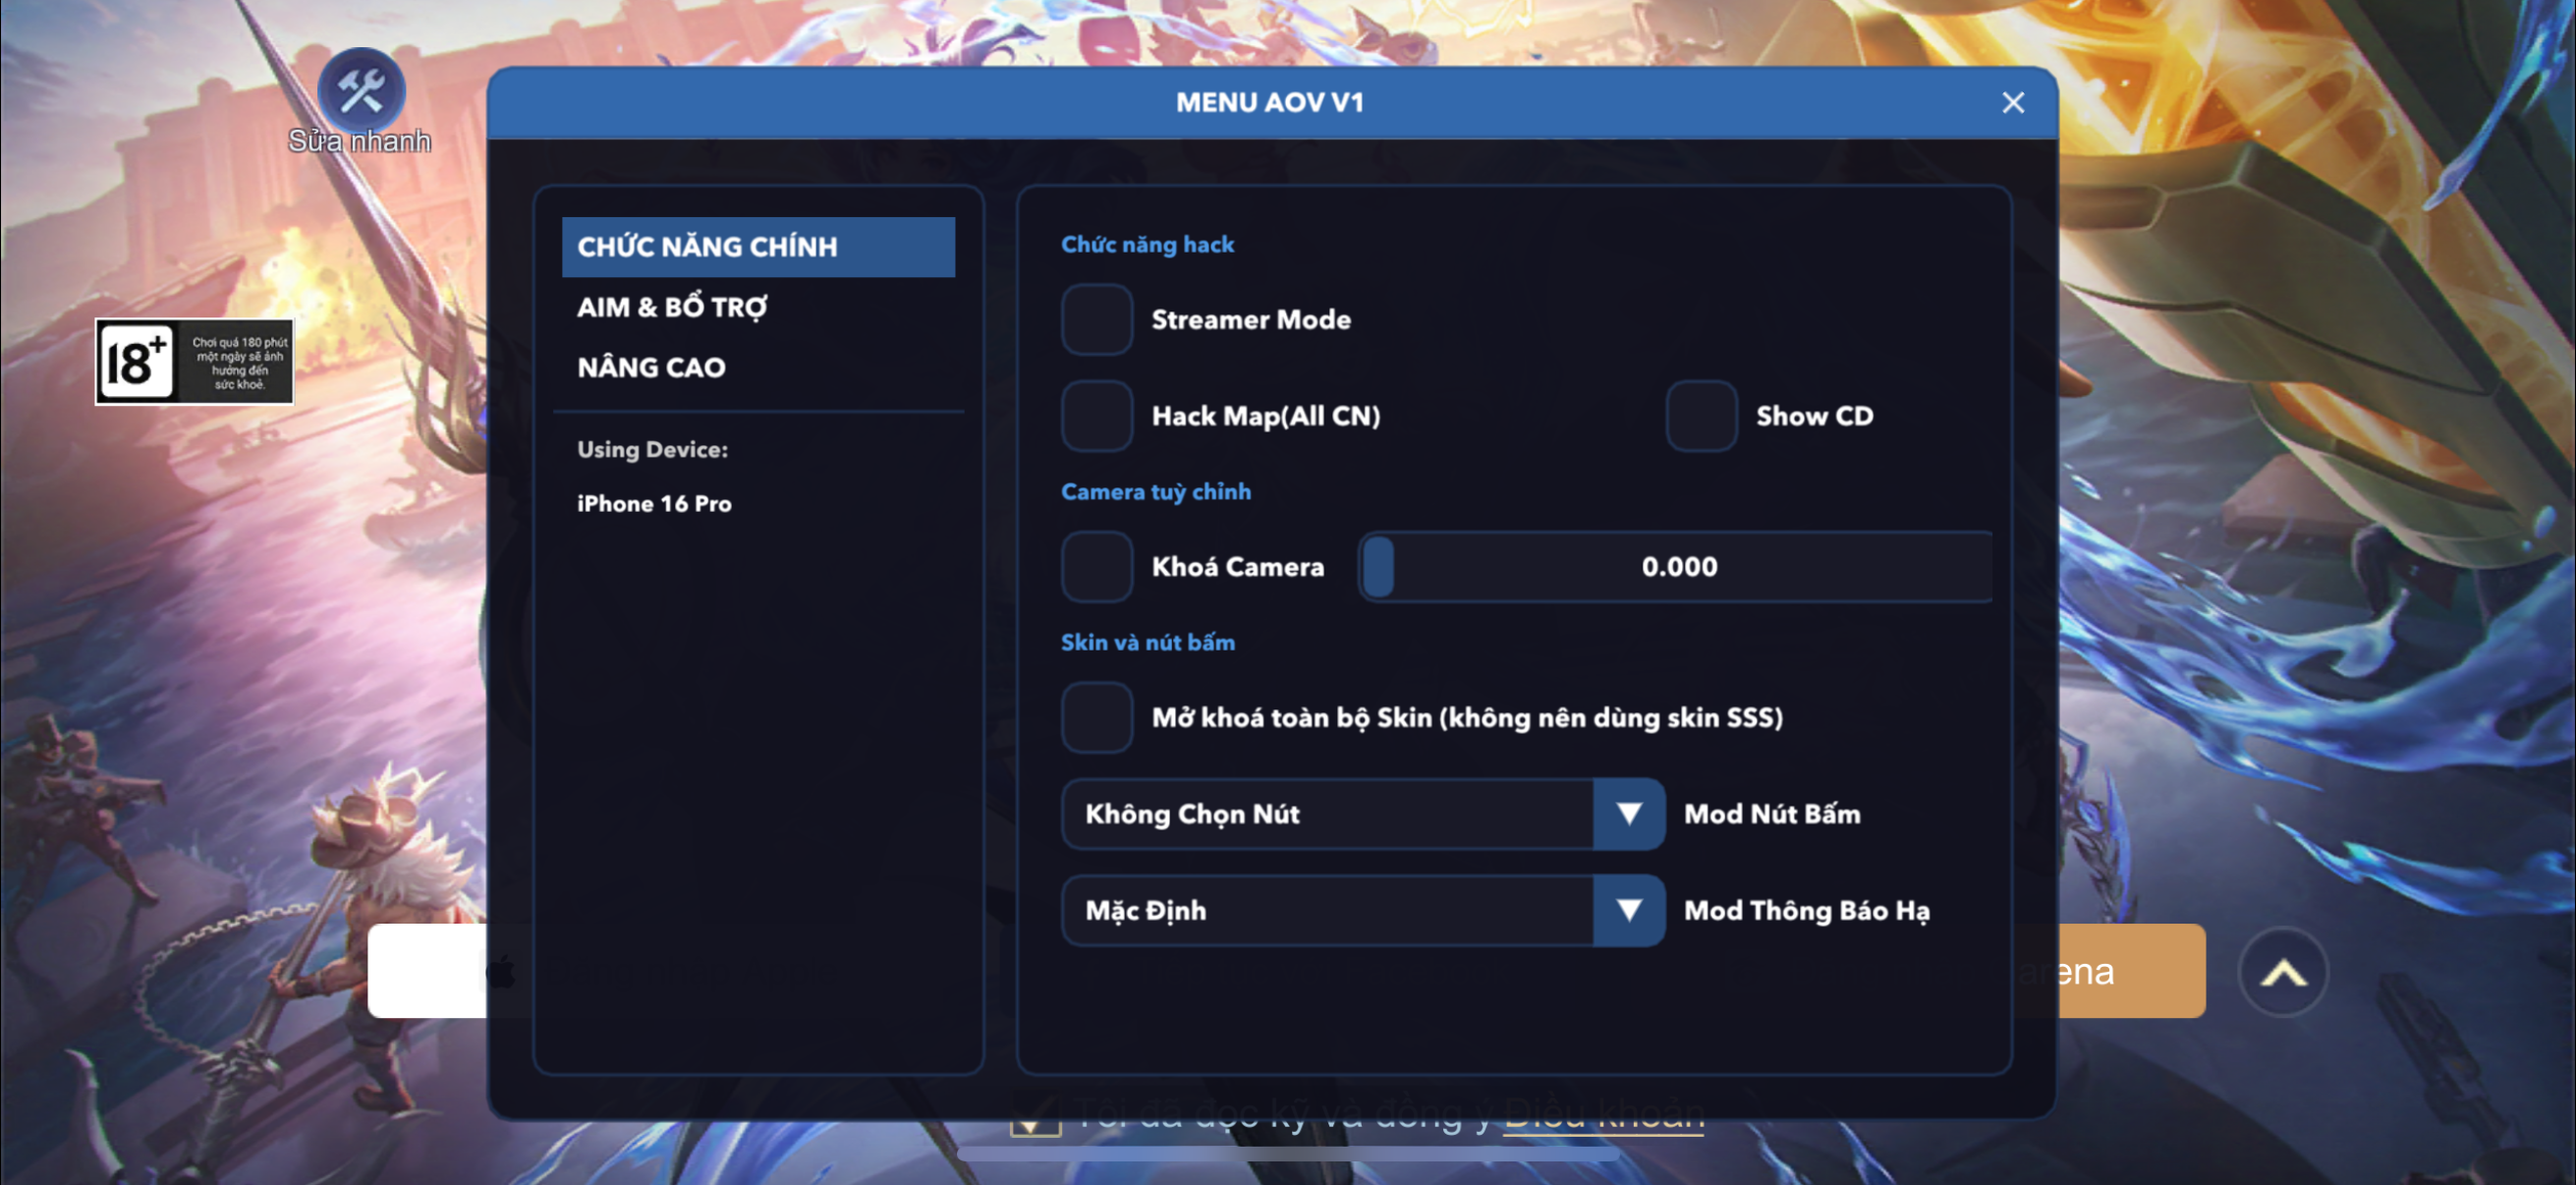
Task: Click the Mod Thông Báo Hạ dropdown arrow
Action: point(1628,910)
